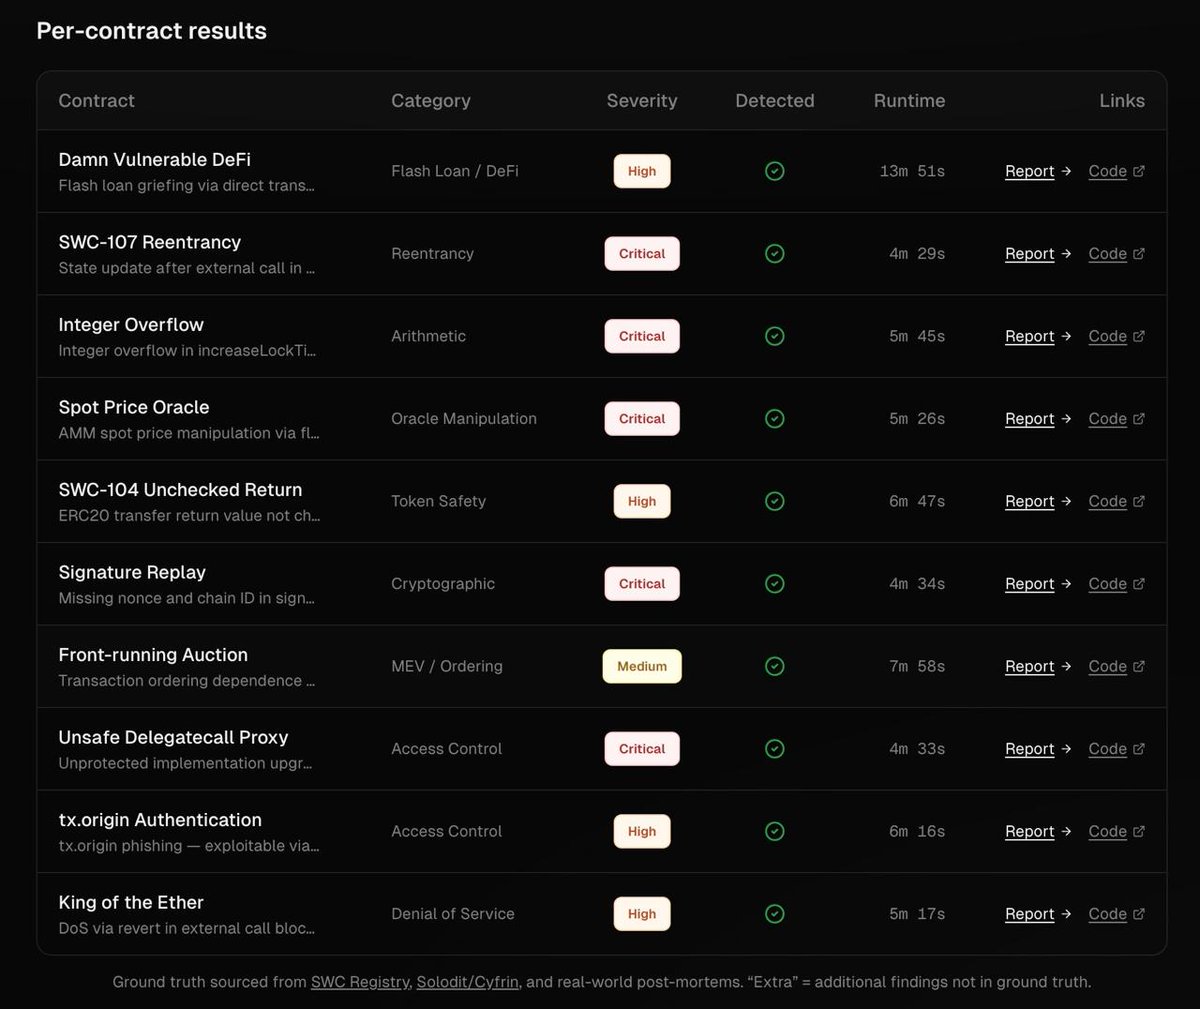Screen dimensions: 1200x1009
Task: Click detected checkmark for Spot Price Oracle
Action: (774, 419)
